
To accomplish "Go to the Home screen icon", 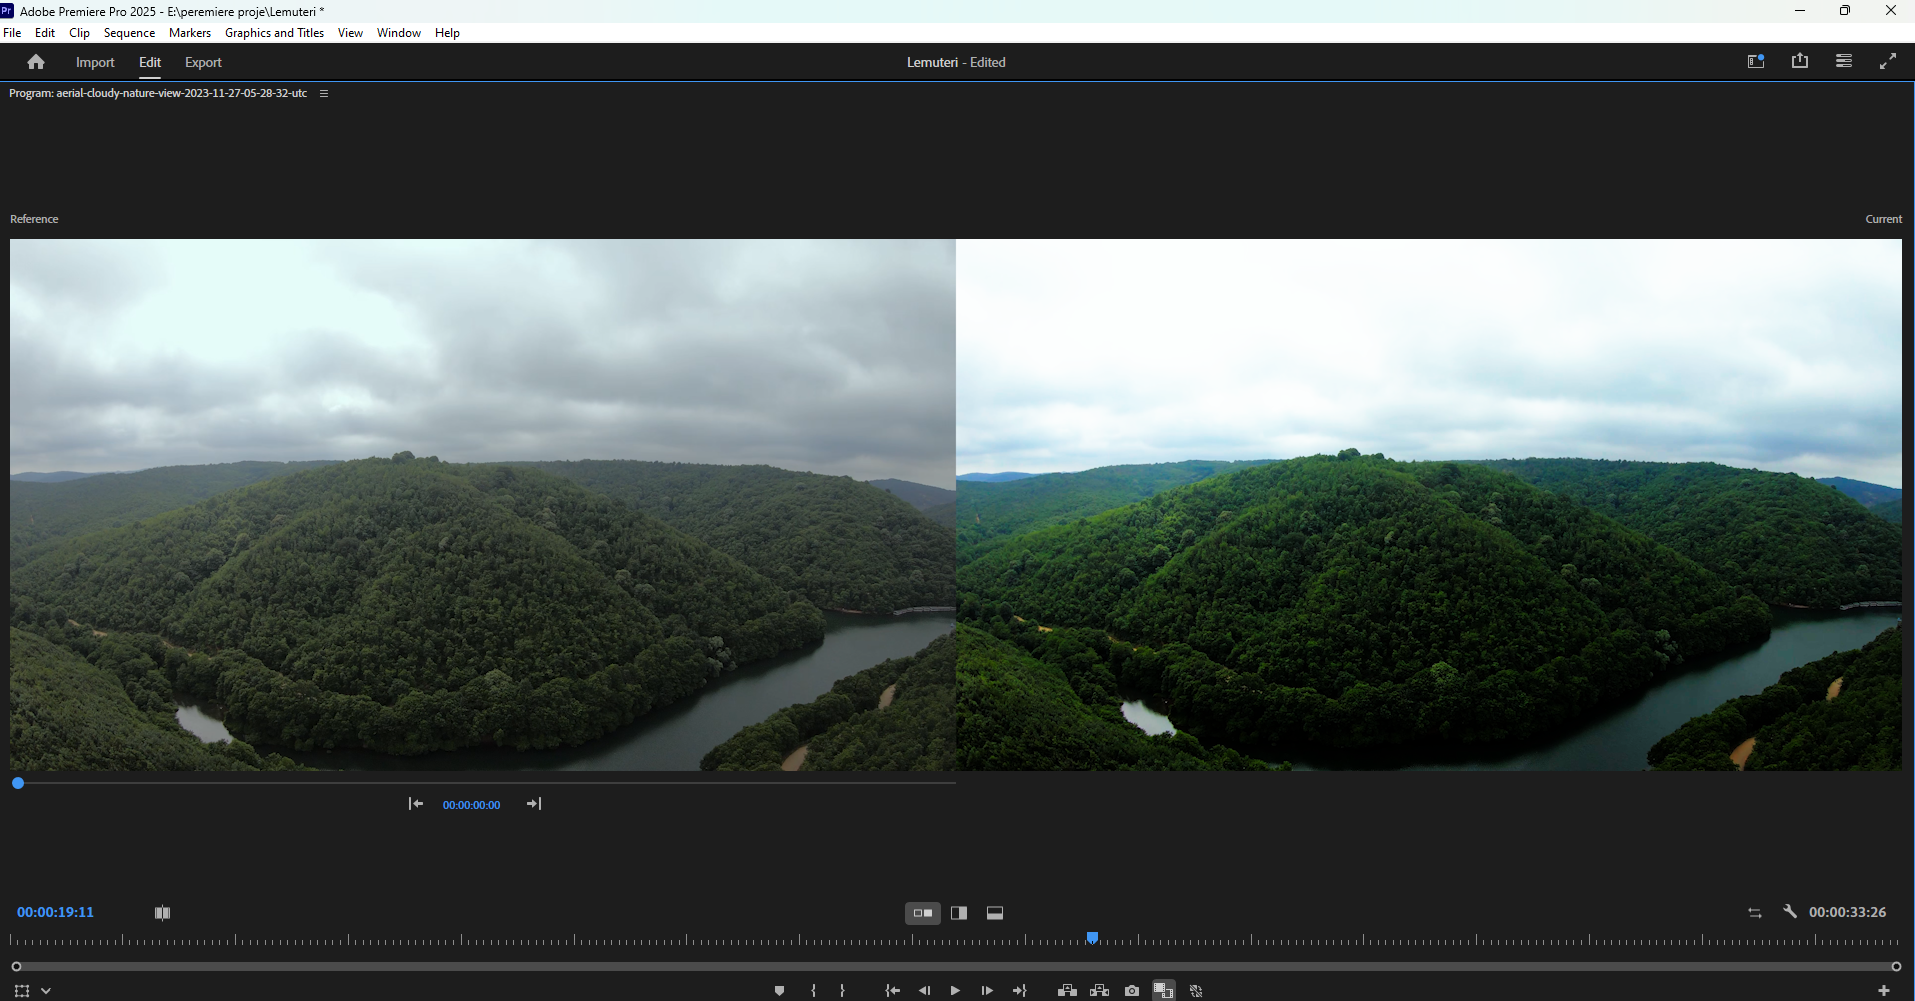I will [36, 62].
